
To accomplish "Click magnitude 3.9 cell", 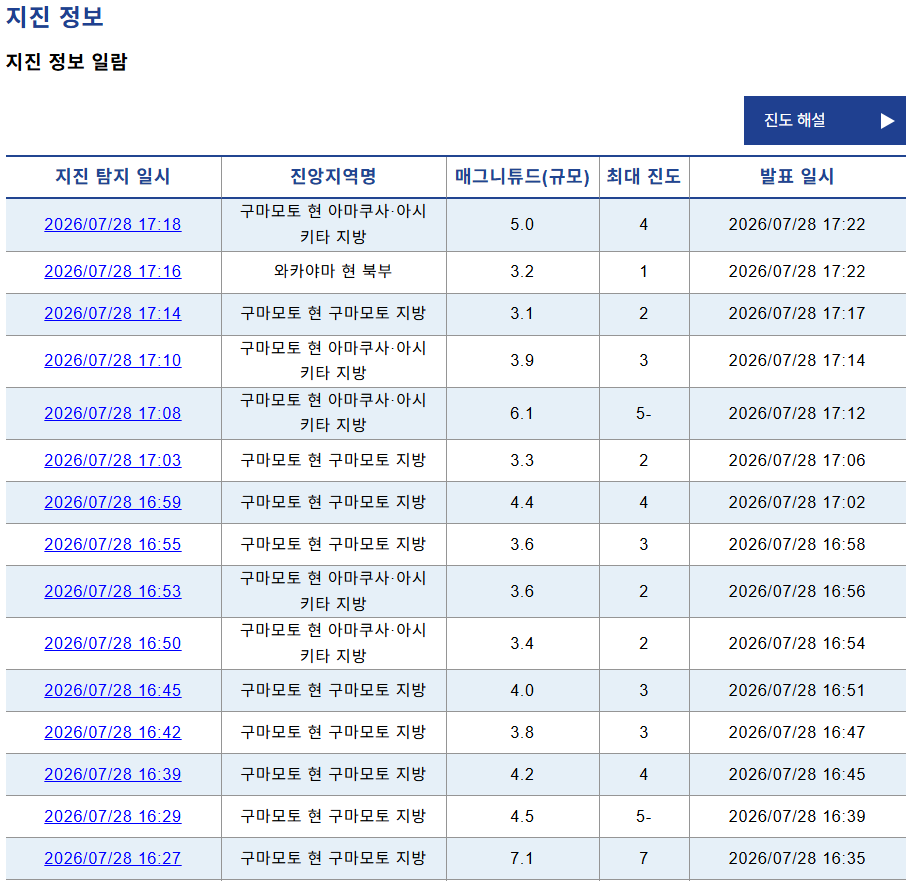I will pos(522,361).
